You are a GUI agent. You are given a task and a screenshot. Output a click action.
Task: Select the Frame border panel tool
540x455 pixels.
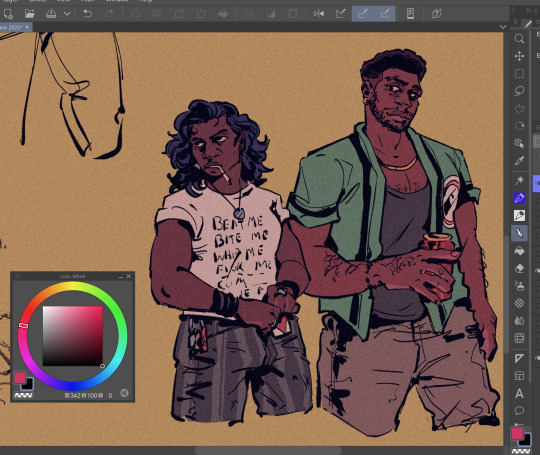pos(519,375)
